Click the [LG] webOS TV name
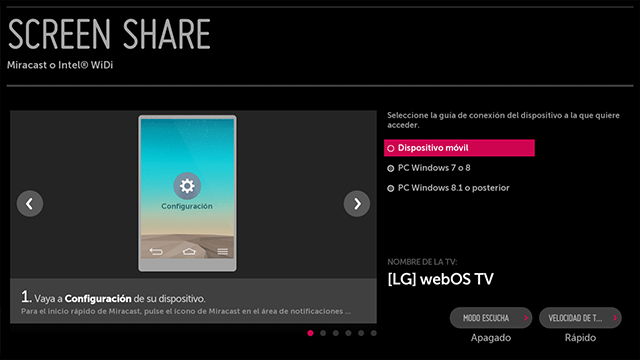 point(440,279)
